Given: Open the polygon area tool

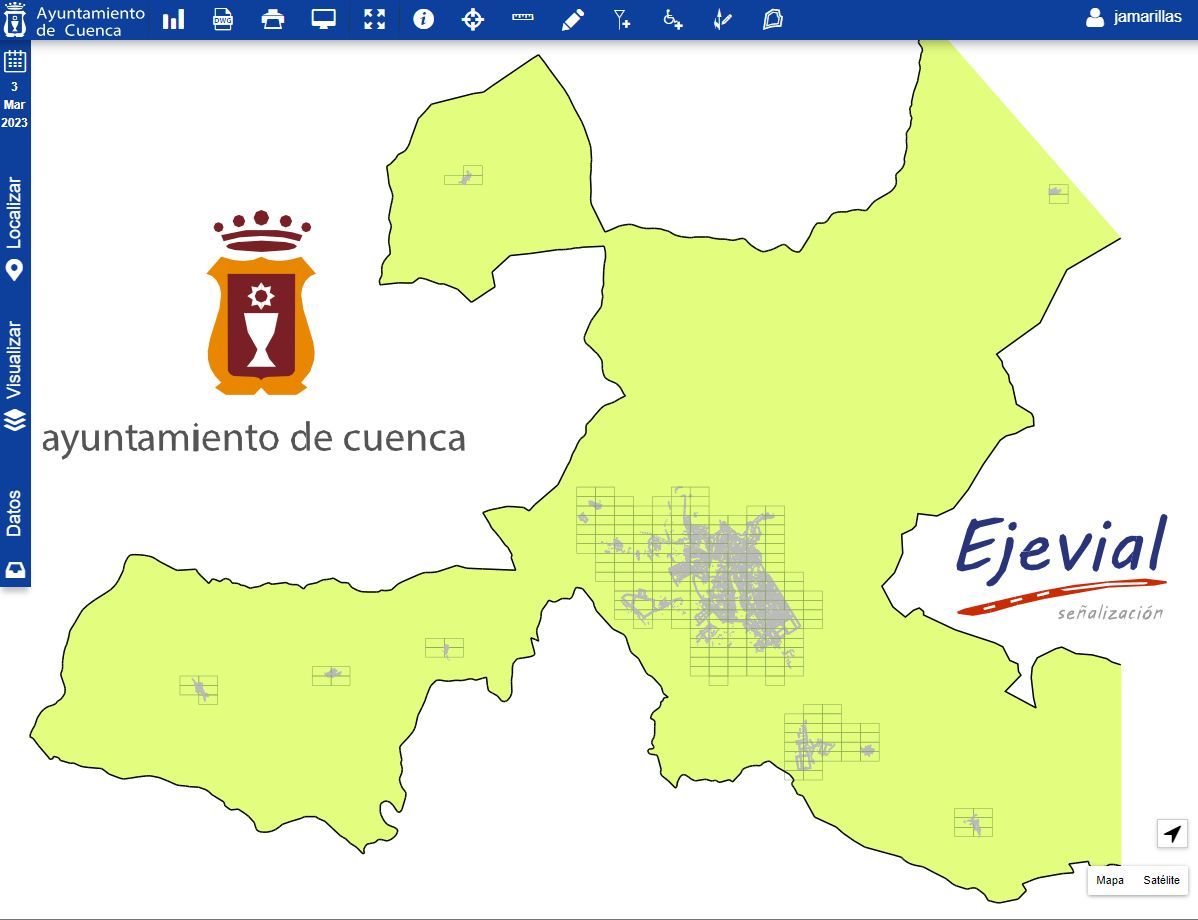Looking at the screenshot, I should click(x=772, y=19).
